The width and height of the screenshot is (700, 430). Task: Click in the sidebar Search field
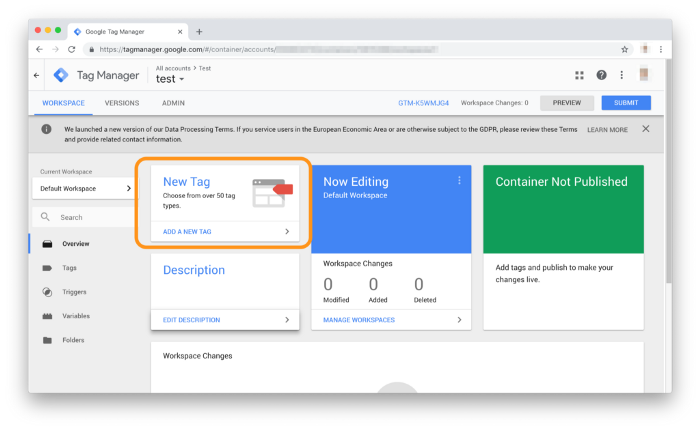tap(85, 217)
